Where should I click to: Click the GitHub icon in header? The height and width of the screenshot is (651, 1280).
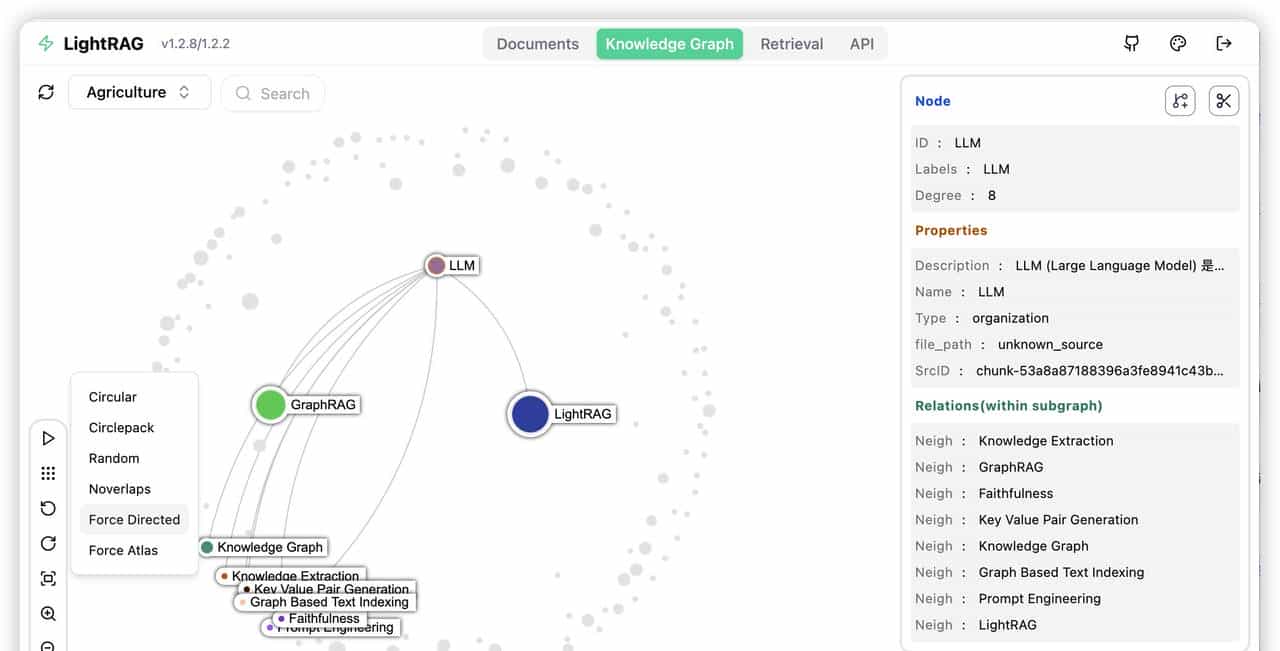1131,43
